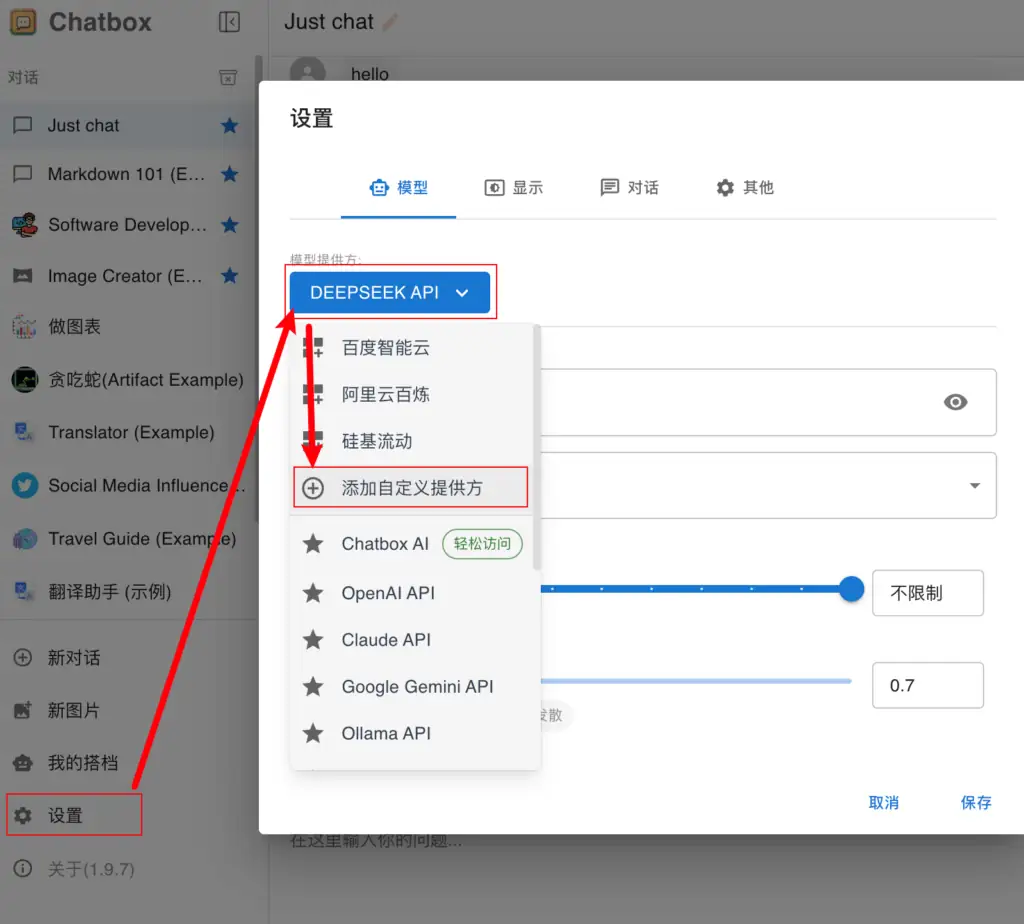The width and height of the screenshot is (1024, 924).
Task: Expand the model selection dropdown
Action: tap(974, 485)
